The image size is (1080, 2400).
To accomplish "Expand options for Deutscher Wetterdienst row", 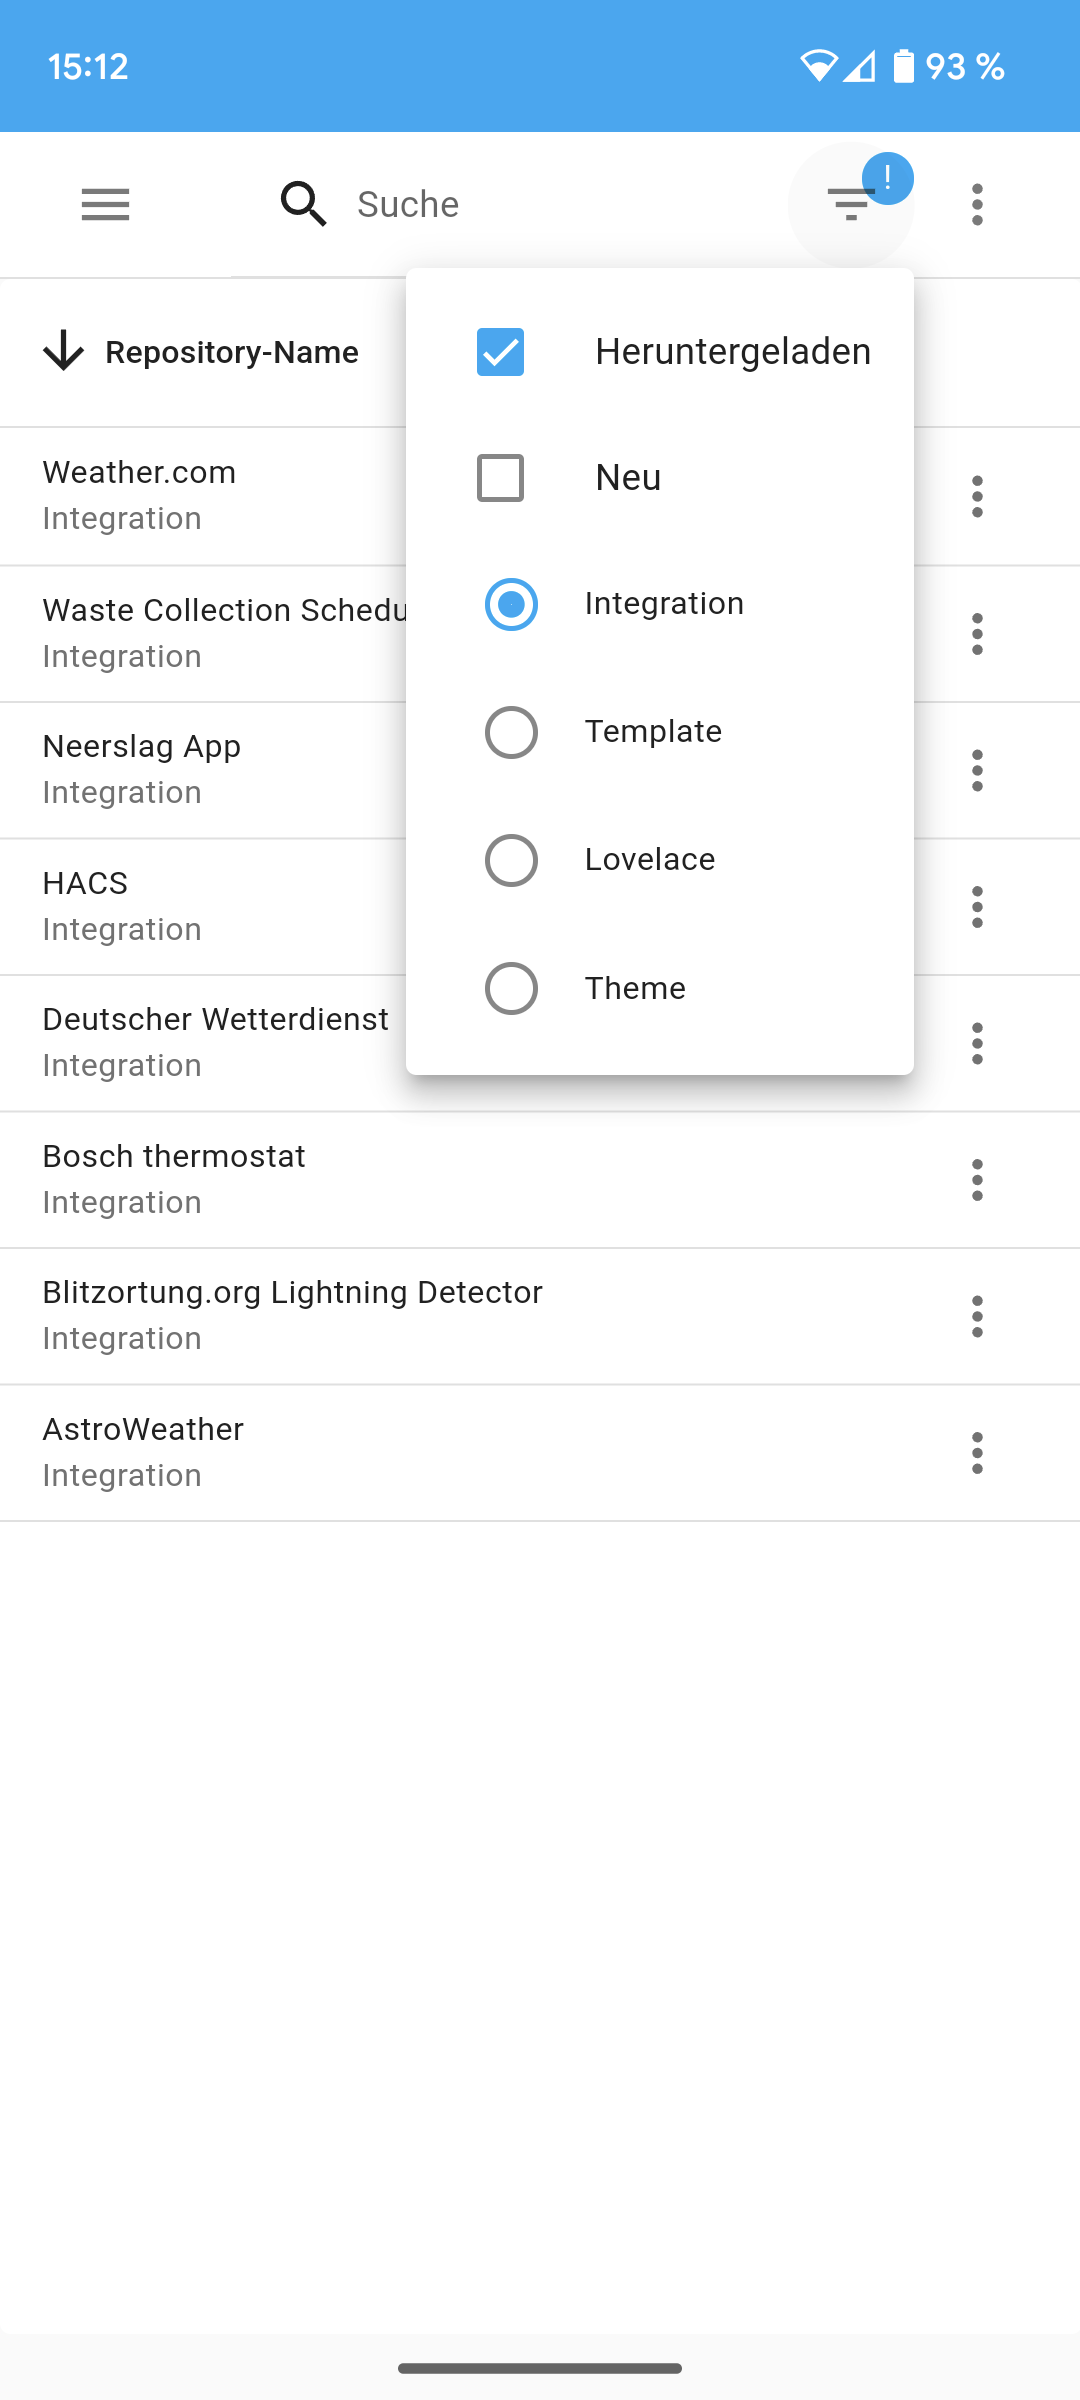I will (x=977, y=1043).
